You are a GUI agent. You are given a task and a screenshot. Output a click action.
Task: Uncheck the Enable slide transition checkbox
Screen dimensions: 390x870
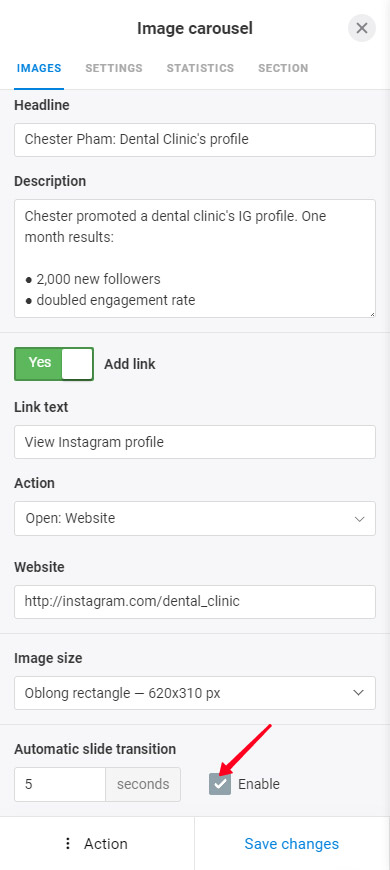pyautogui.click(x=220, y=784)
